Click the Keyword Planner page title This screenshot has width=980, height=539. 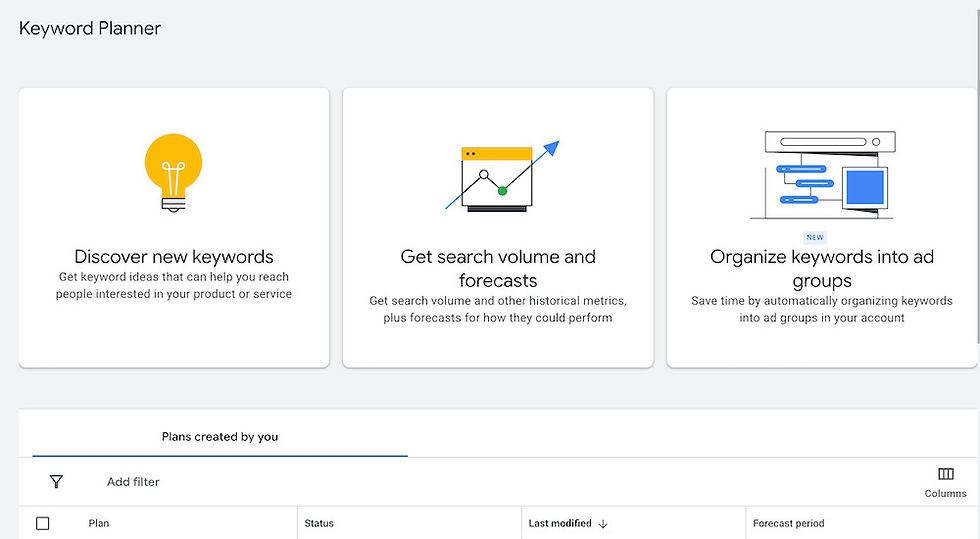[90, 28]
